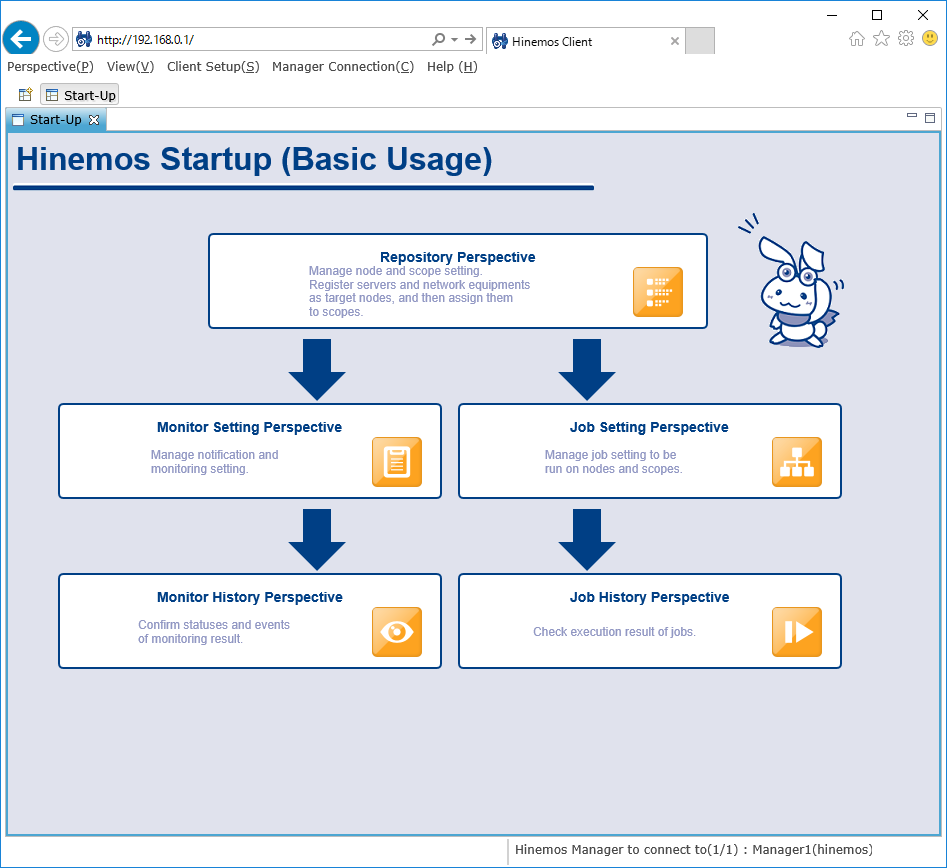Open the Manager Connection(C) menu
The image size is (947, 868).
pos(343,66)
